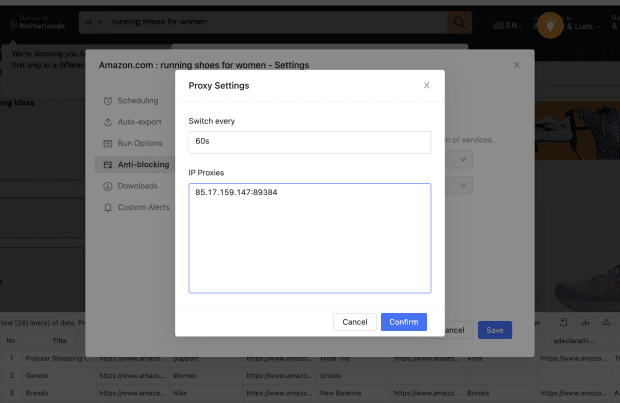620x403 pixels.
Task: Click the Auto-export upload icon
Action: [x=108, y=122]
